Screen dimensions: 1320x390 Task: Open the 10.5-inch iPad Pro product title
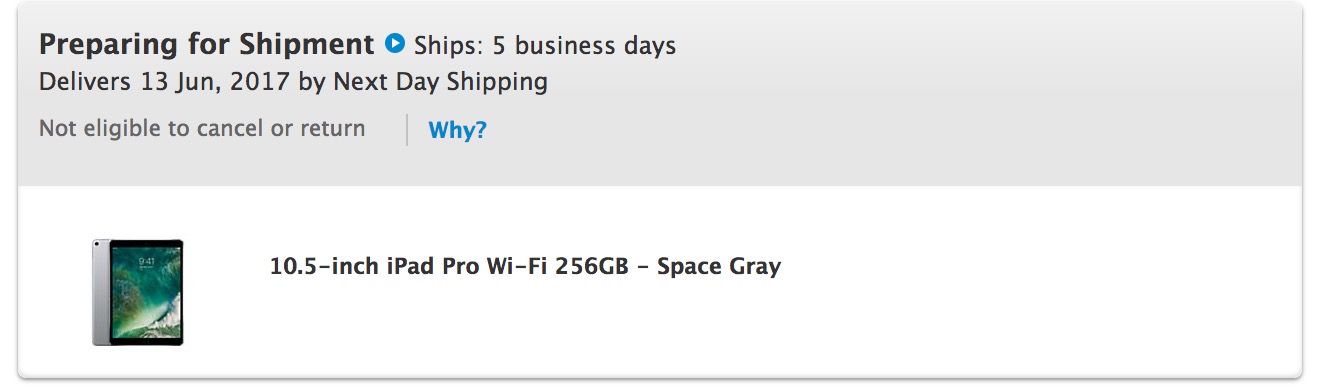[x=525, y=267]
